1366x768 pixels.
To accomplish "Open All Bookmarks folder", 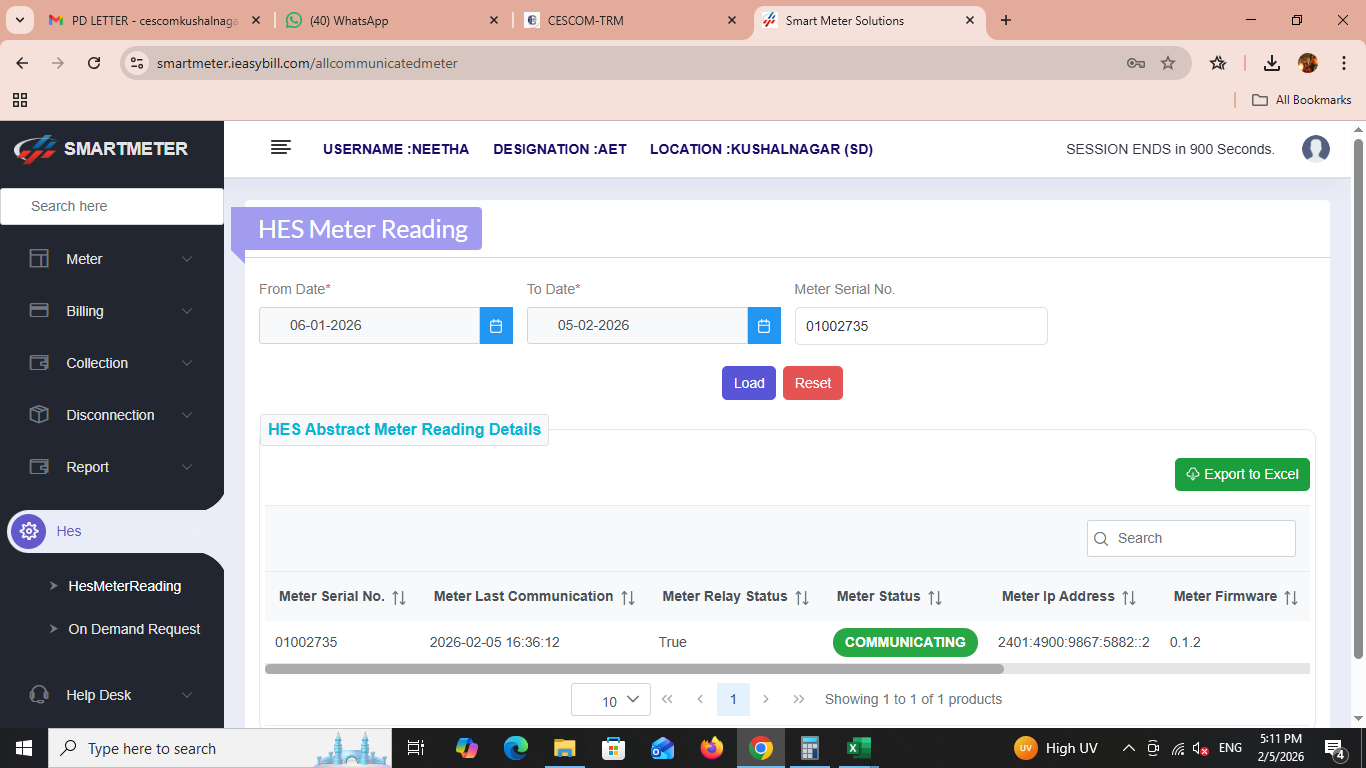I will [x=1302, y=100].
